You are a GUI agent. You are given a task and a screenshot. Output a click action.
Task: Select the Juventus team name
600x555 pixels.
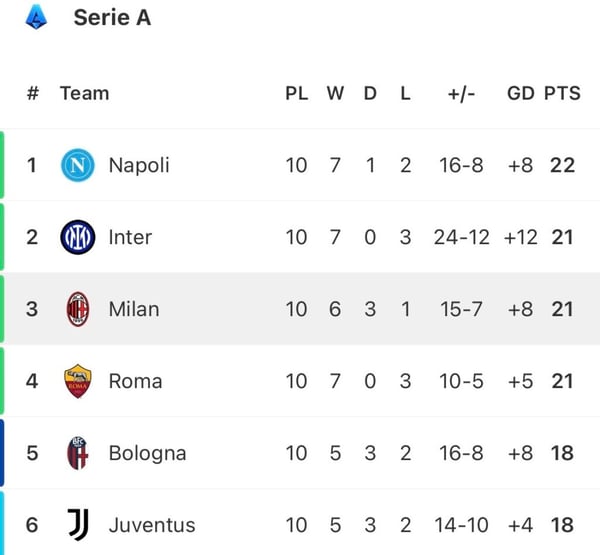coord(152,525)
